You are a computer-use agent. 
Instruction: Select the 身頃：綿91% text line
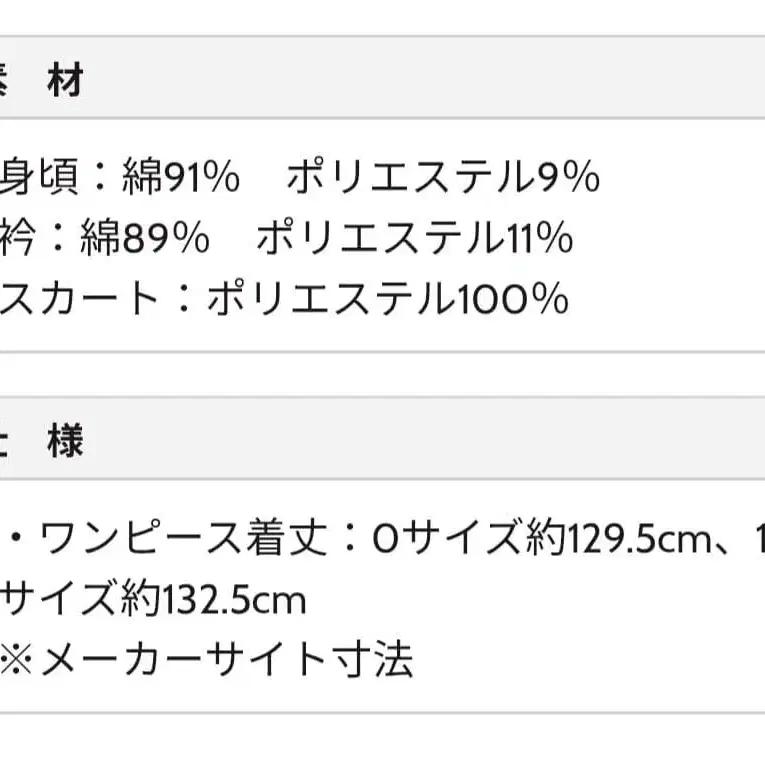[x=120, y=177]
